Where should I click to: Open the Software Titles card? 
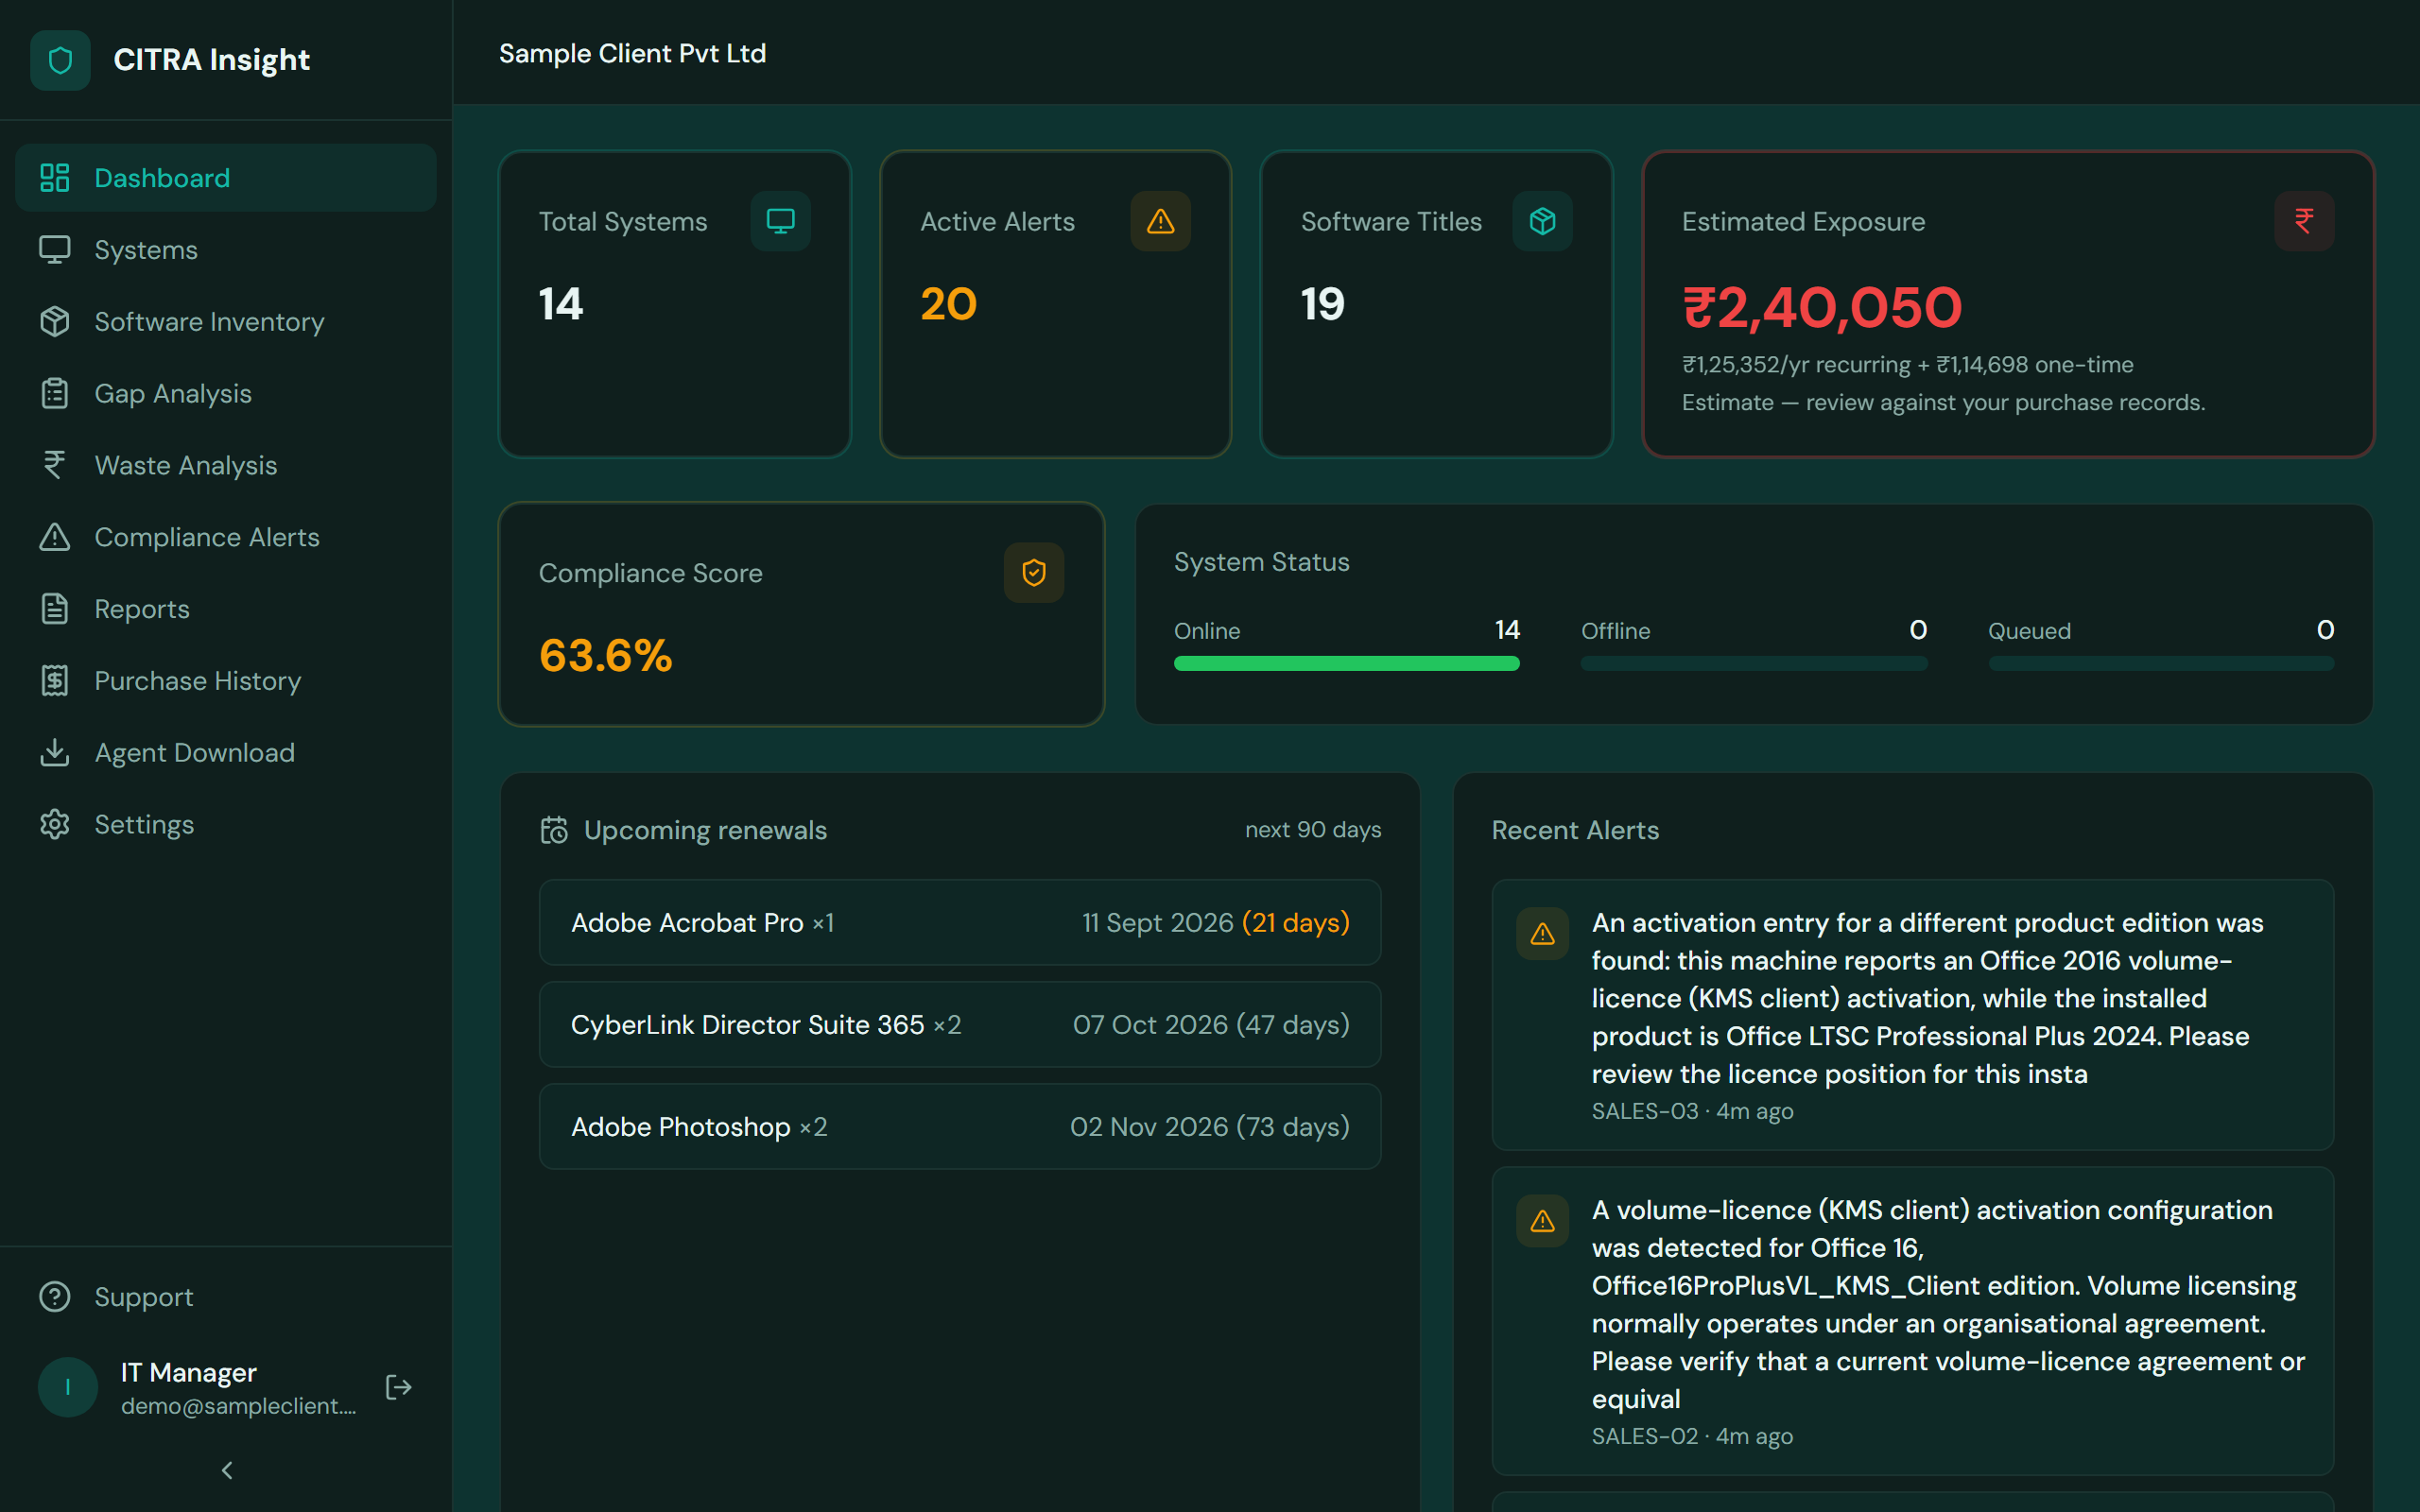pyautogui.click(x=1437, y=304)
